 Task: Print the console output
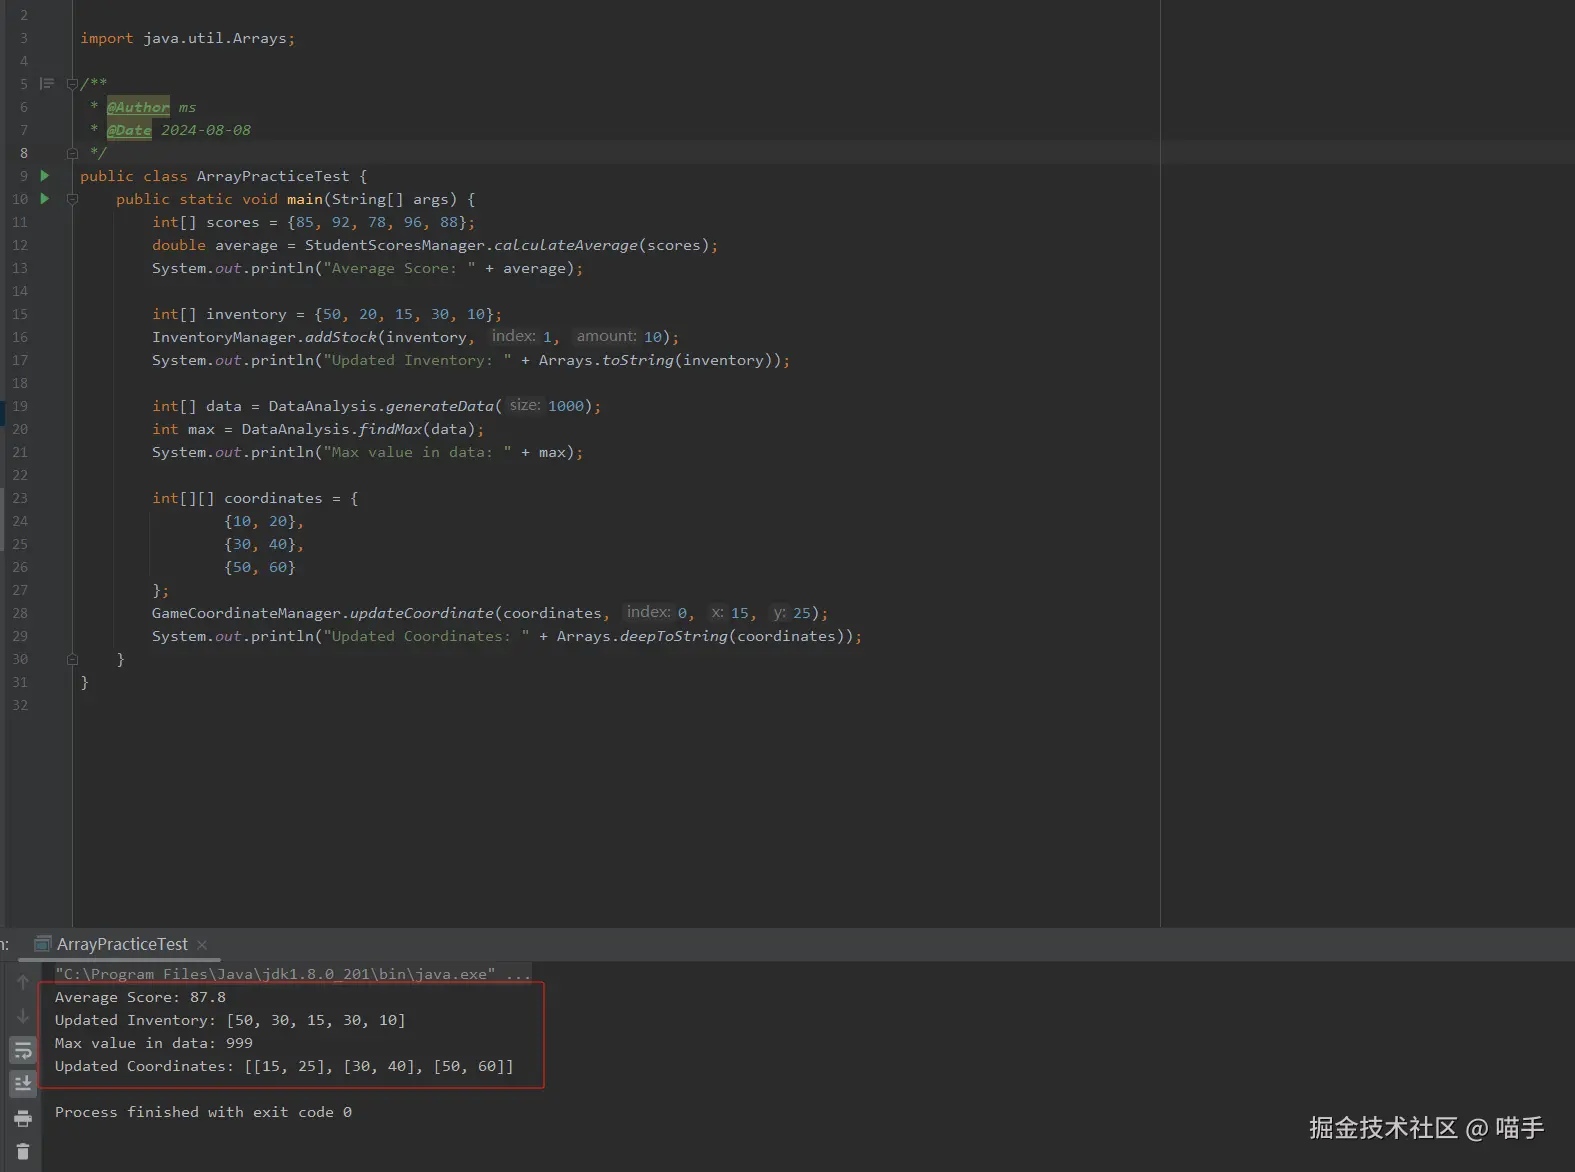tap(23, 1118)
